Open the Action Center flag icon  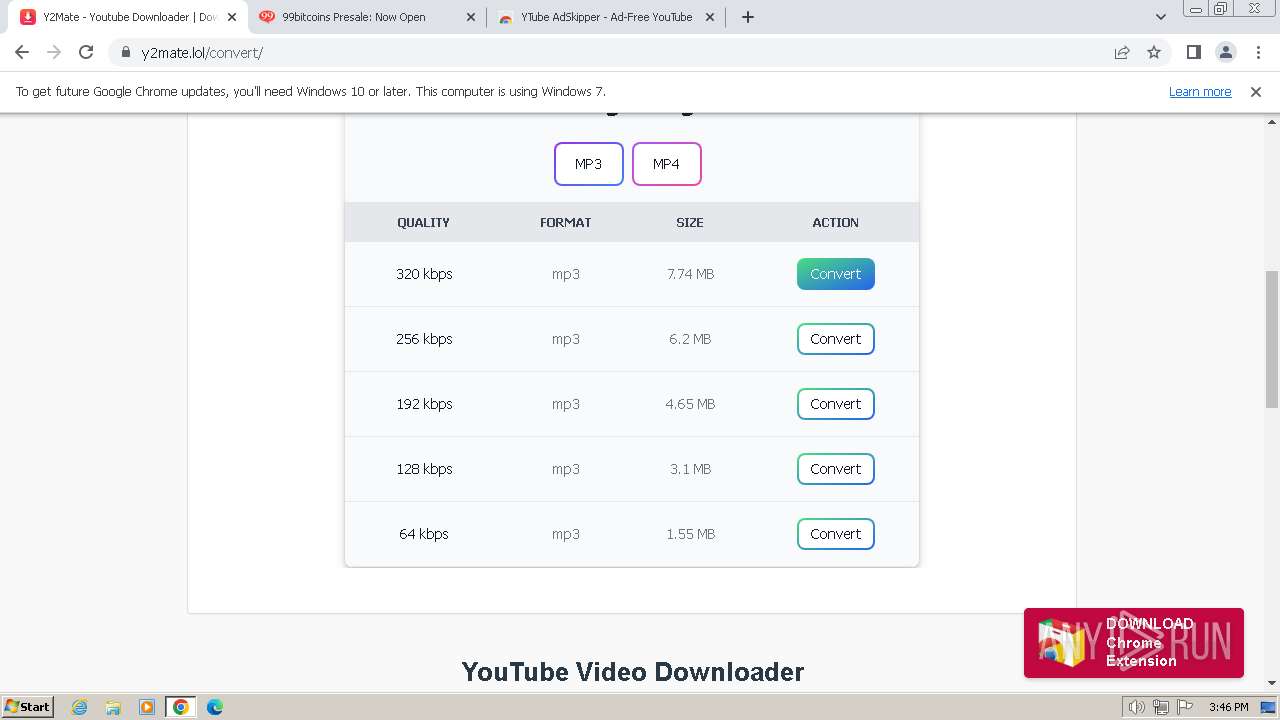(x=1183, y=707)
